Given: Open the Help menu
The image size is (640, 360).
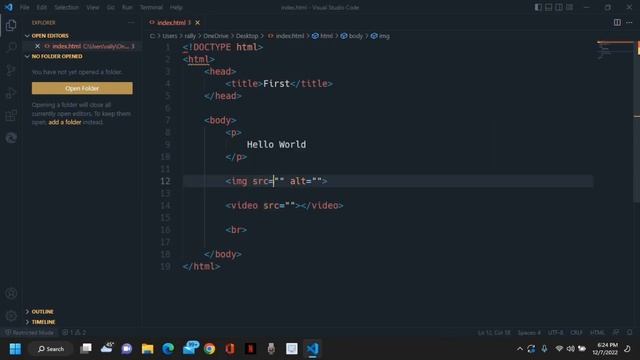Looking at the screenshot, I should pyautogui.click(x=176, y=7).
